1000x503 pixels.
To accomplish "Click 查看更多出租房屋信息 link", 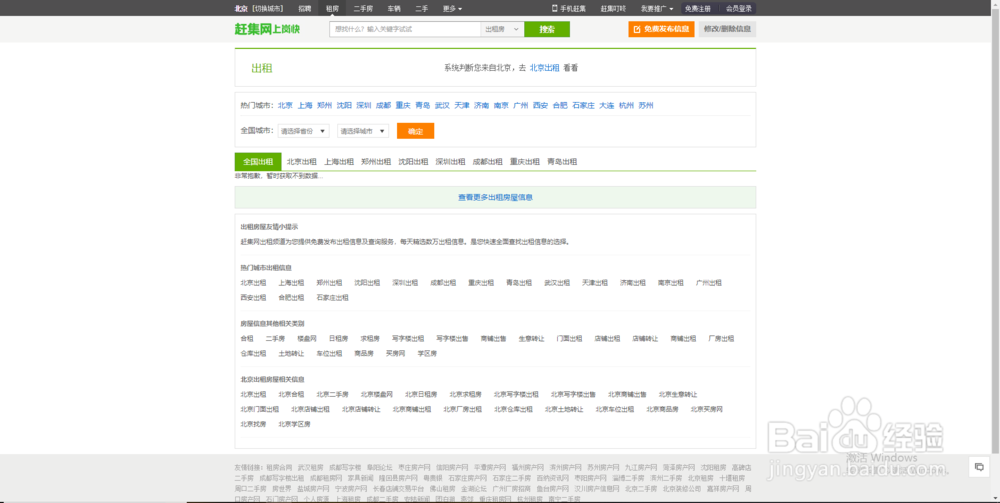I will pyautogui.click(x=496, y=198).
